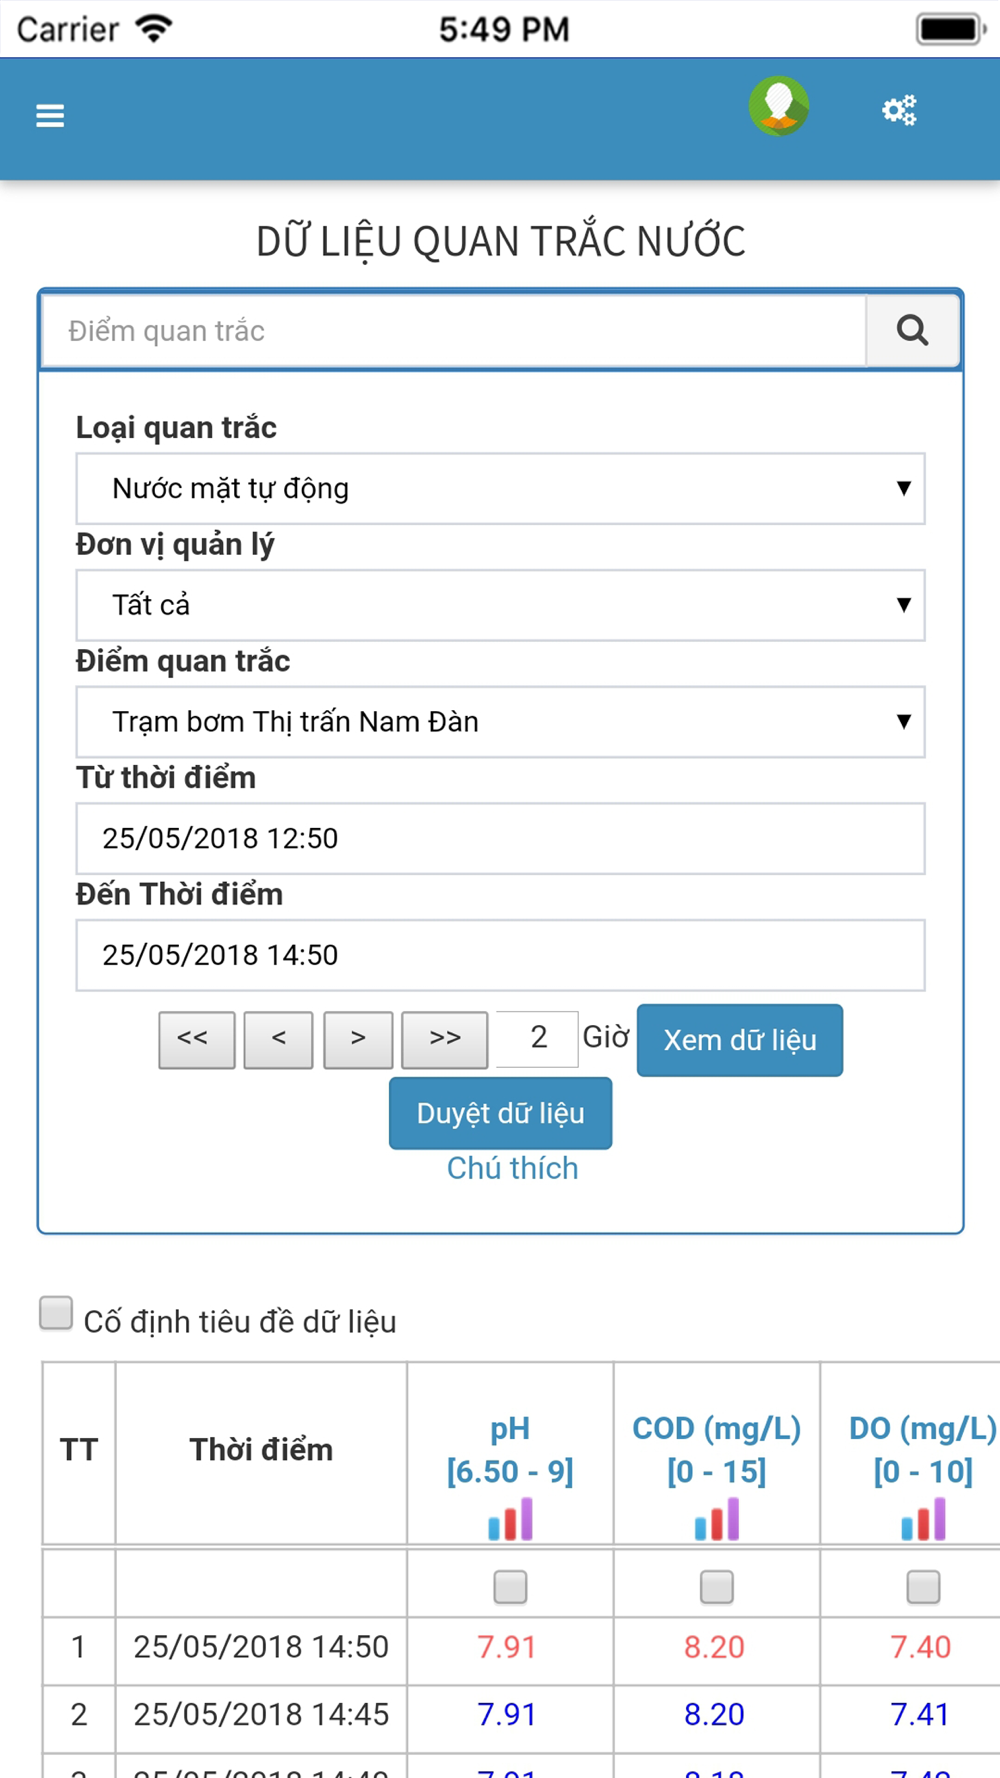Screen dimensions: 1000x1778
Task: Check the pH column checkbox
Action: [510, 1586]
